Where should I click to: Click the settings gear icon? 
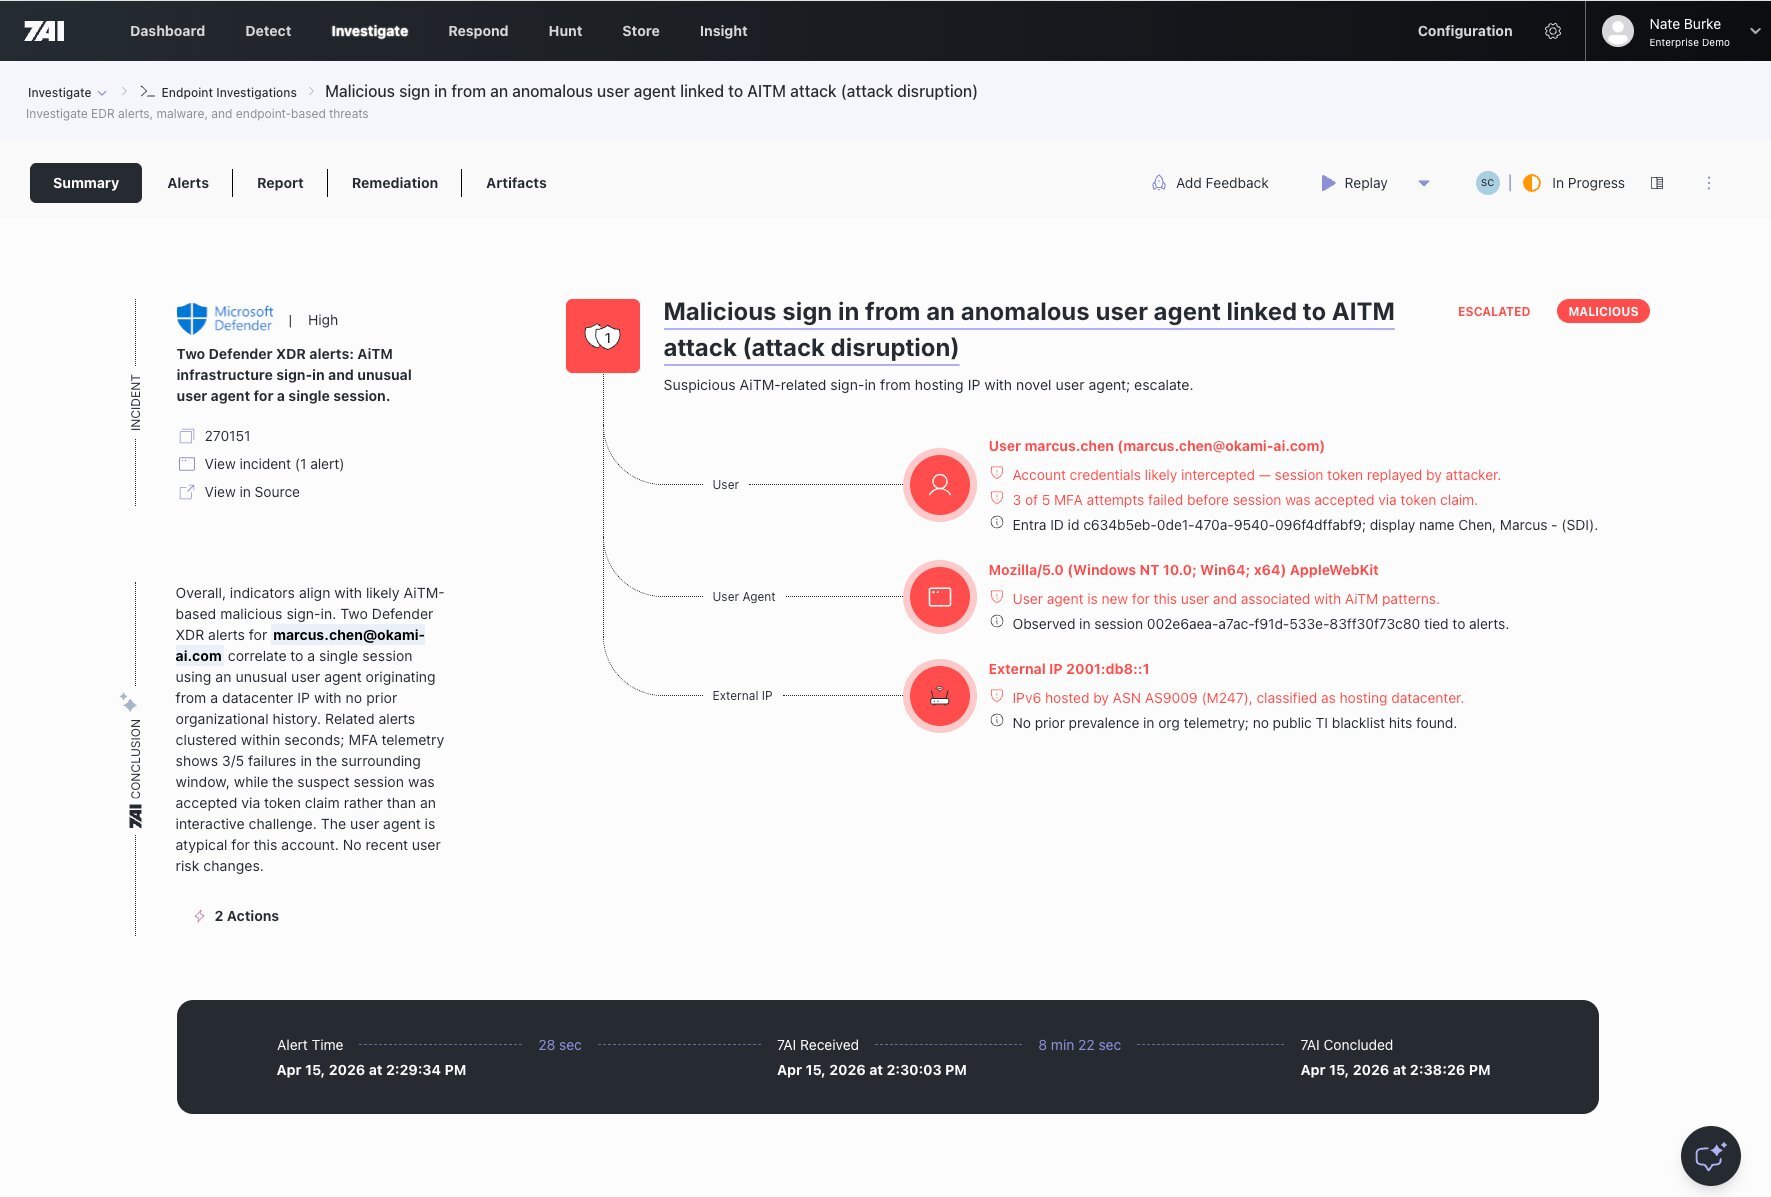(1552, 31)
